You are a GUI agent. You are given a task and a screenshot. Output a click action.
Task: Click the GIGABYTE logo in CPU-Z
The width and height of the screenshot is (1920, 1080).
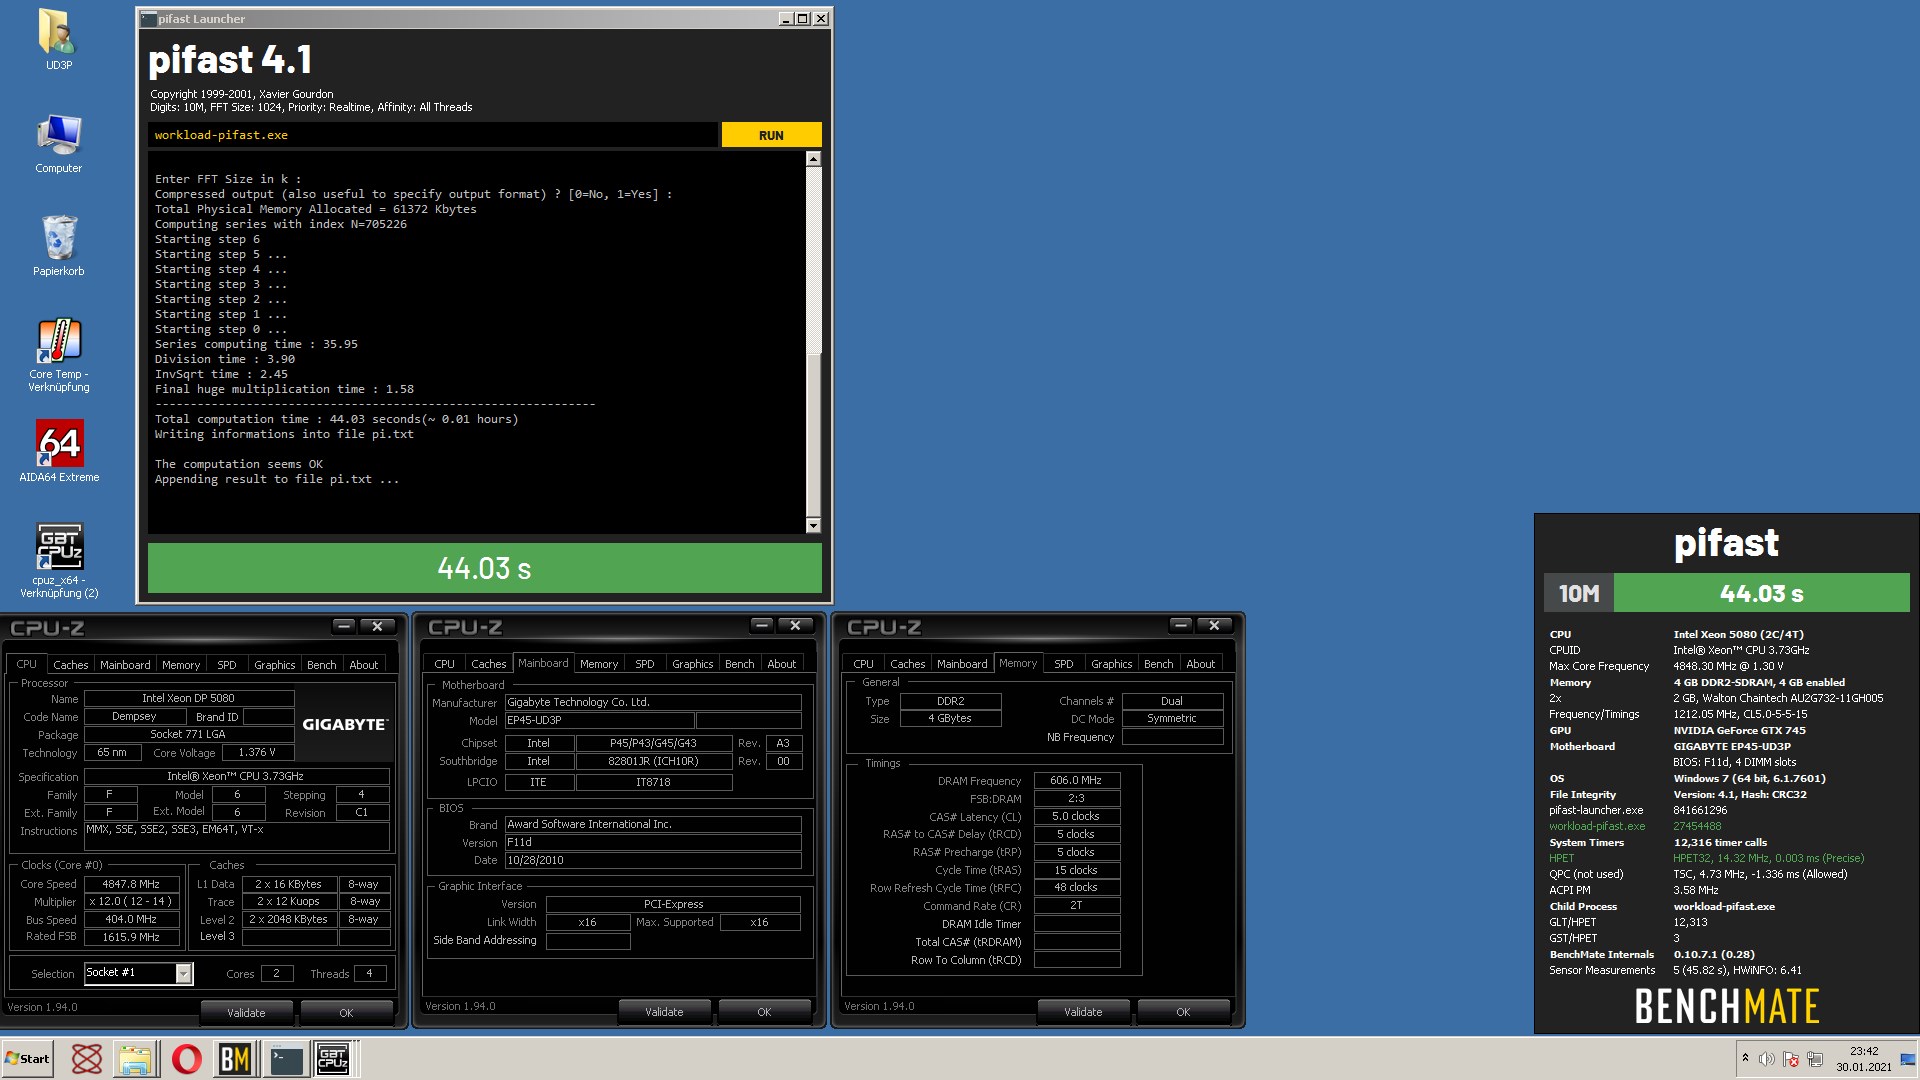(x=345, y=724)
